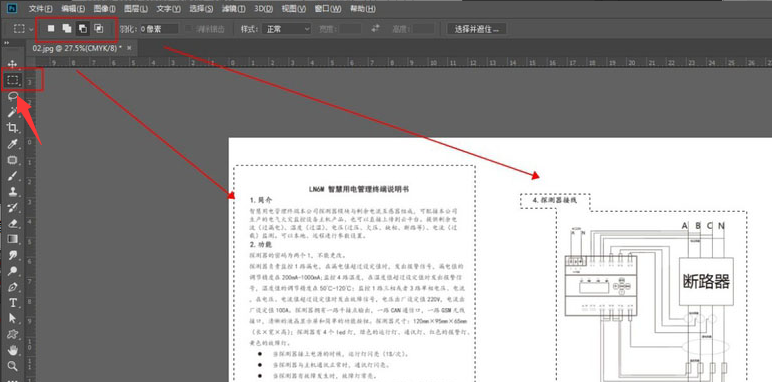Select the Pen tool

[x=12, y=286]
